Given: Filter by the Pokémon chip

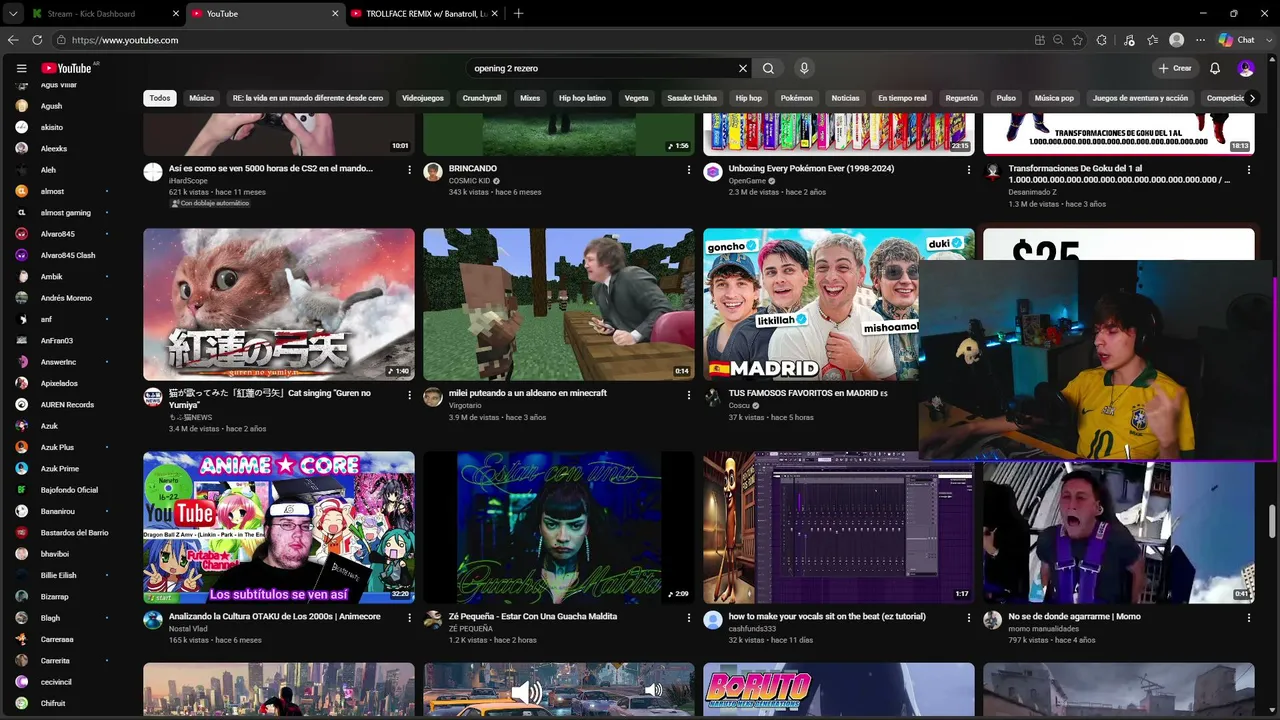Looking at the screenshot, I should [x=797, y=98].
